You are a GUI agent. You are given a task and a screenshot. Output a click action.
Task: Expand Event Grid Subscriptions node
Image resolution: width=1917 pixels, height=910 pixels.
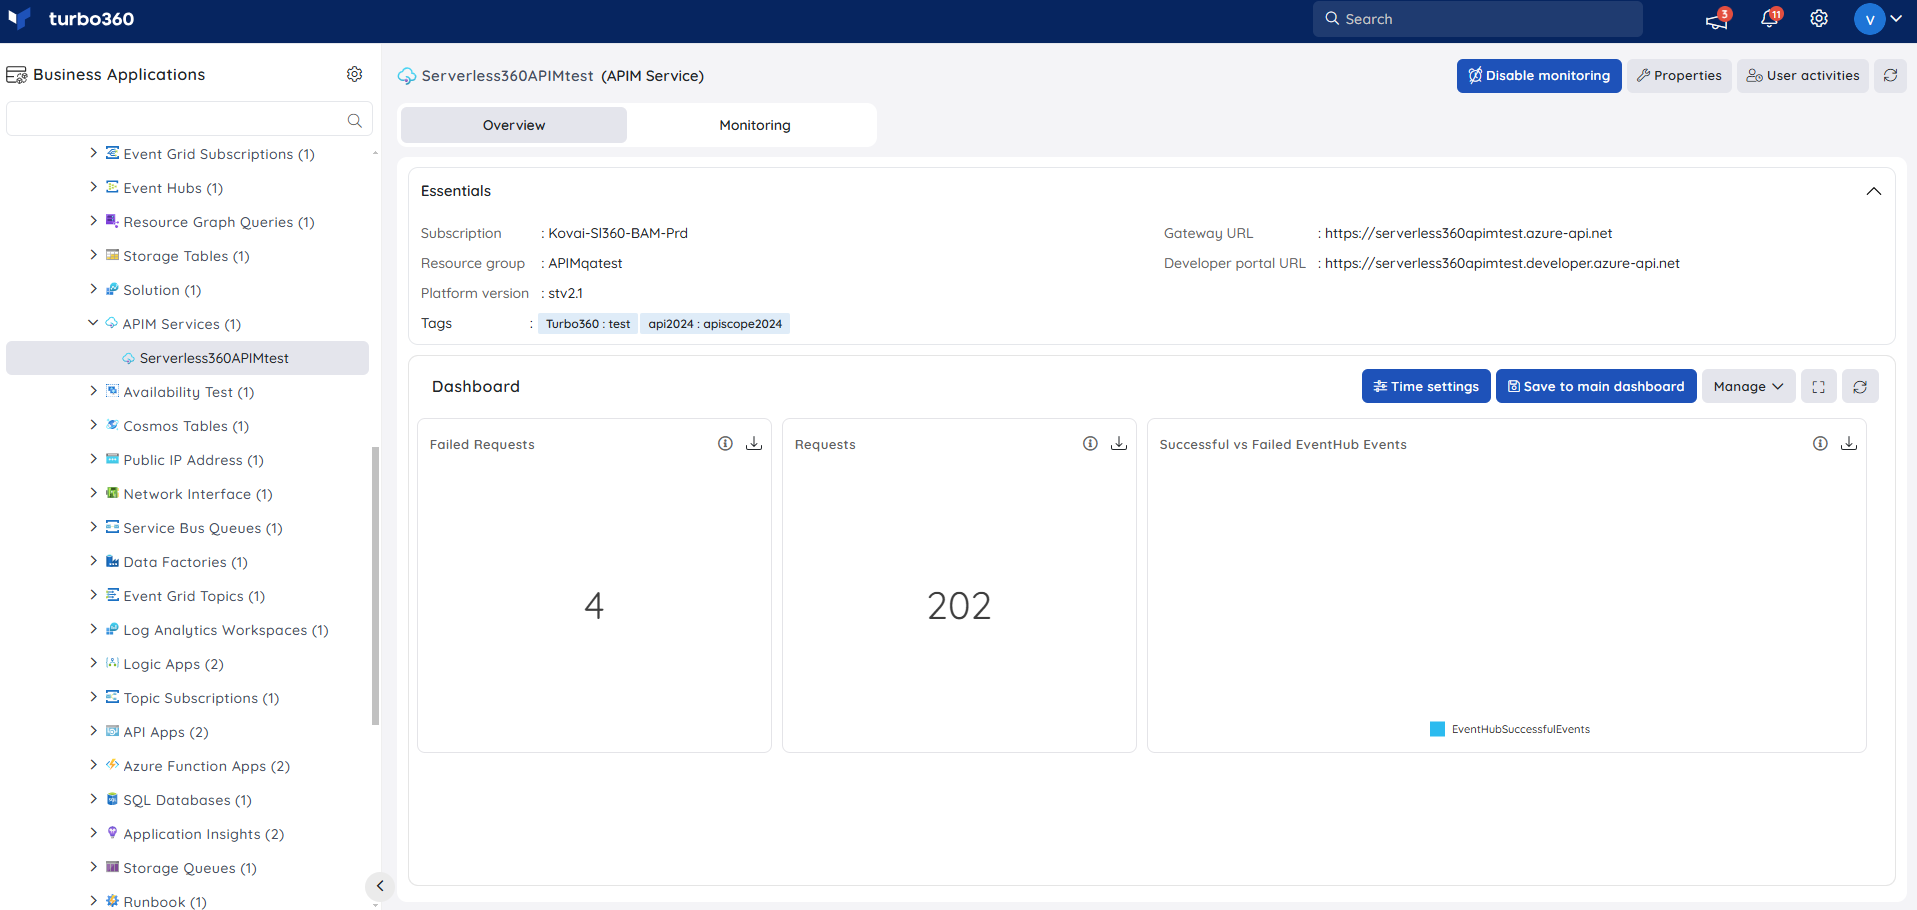point(94,153)
